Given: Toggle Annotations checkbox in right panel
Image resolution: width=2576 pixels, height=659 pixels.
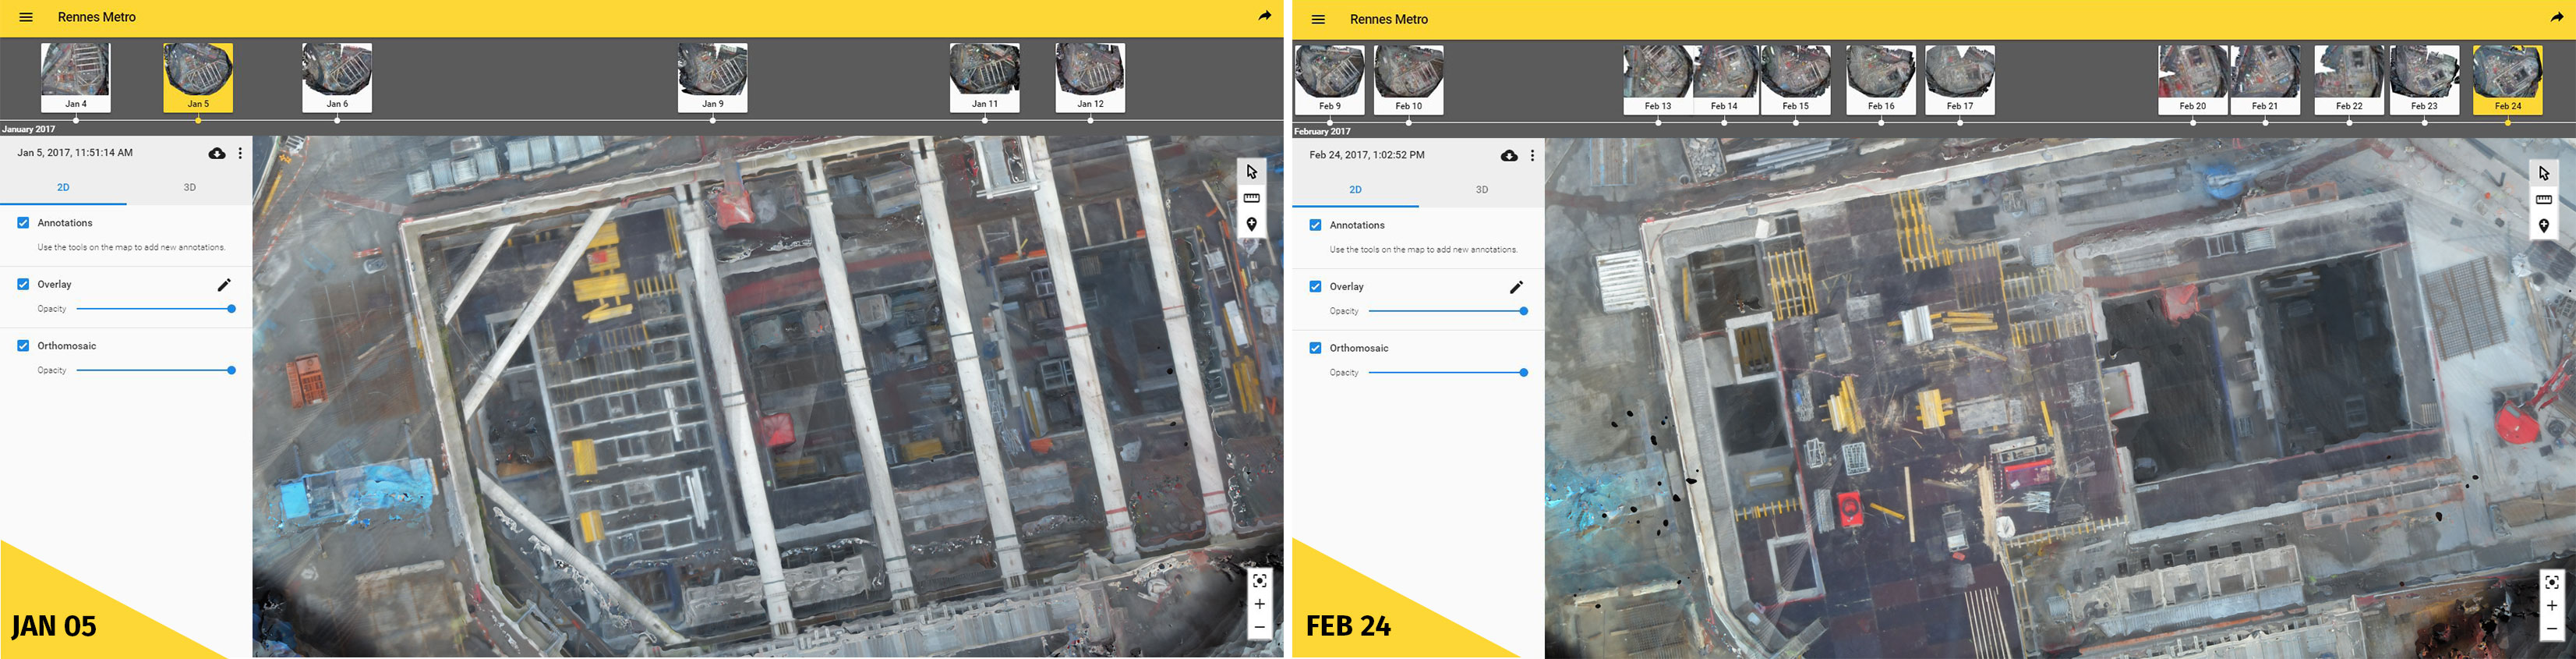Looking at the screenshot, I should coord(1315,225).
